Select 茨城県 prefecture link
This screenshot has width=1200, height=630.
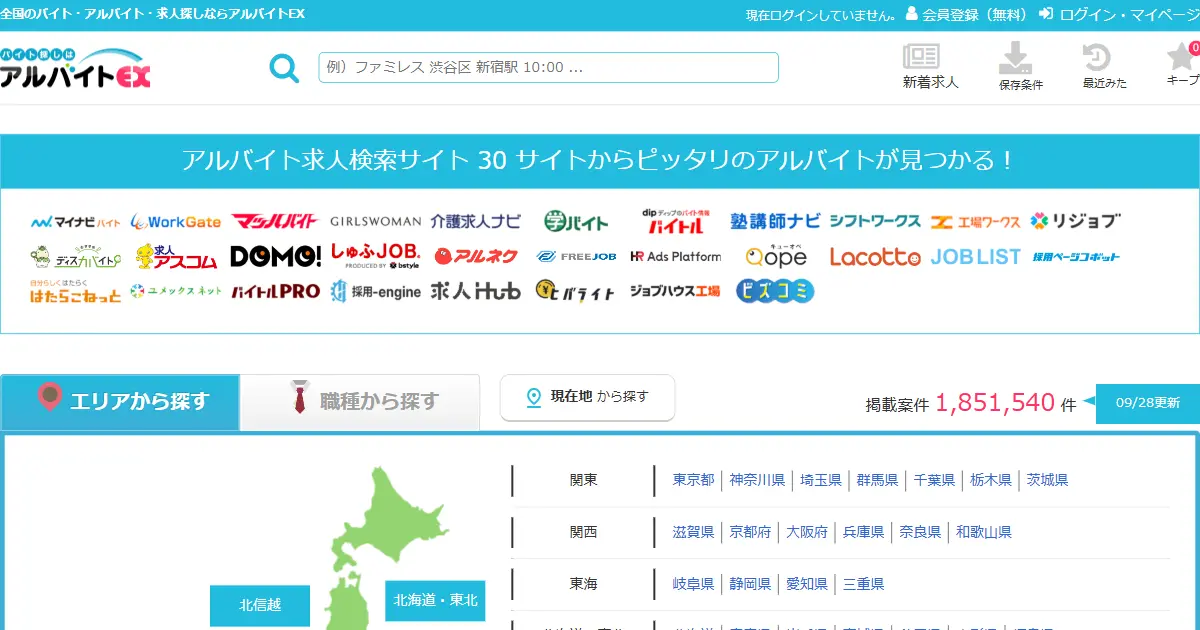pyautogui.click(x=1047, y=480)
